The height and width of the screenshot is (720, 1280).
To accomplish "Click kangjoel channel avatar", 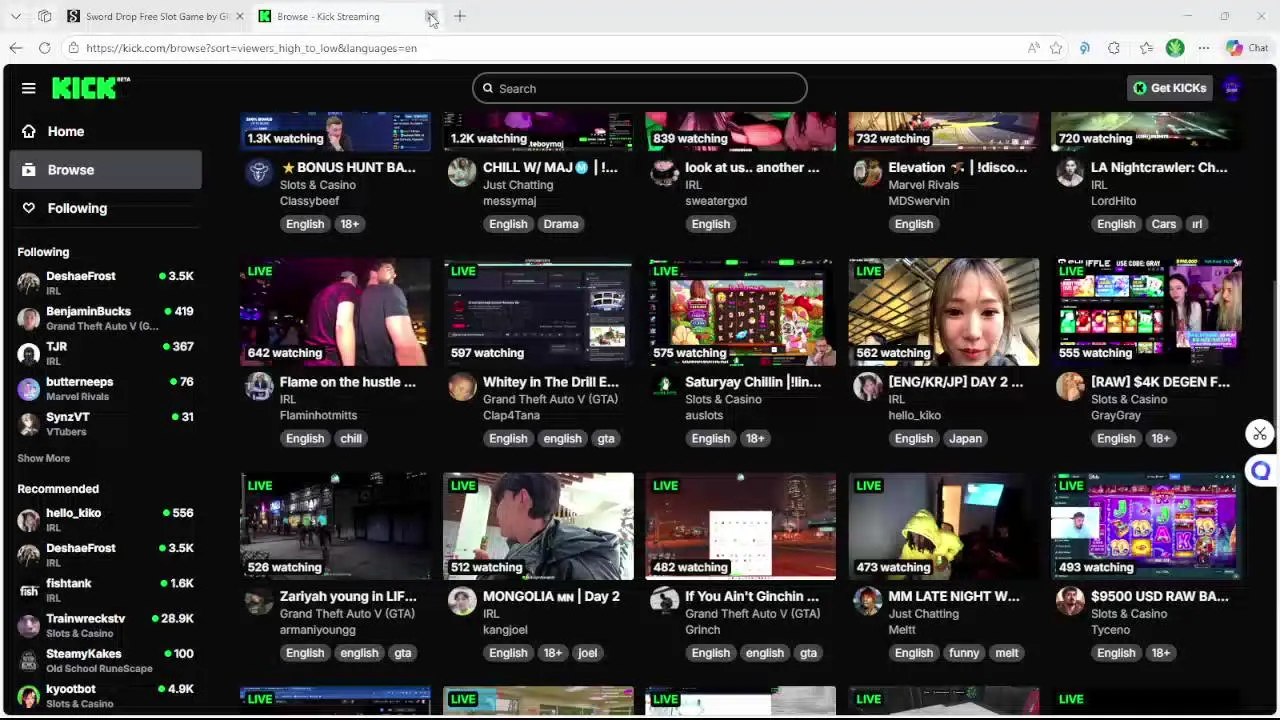I will click(461, 600).
